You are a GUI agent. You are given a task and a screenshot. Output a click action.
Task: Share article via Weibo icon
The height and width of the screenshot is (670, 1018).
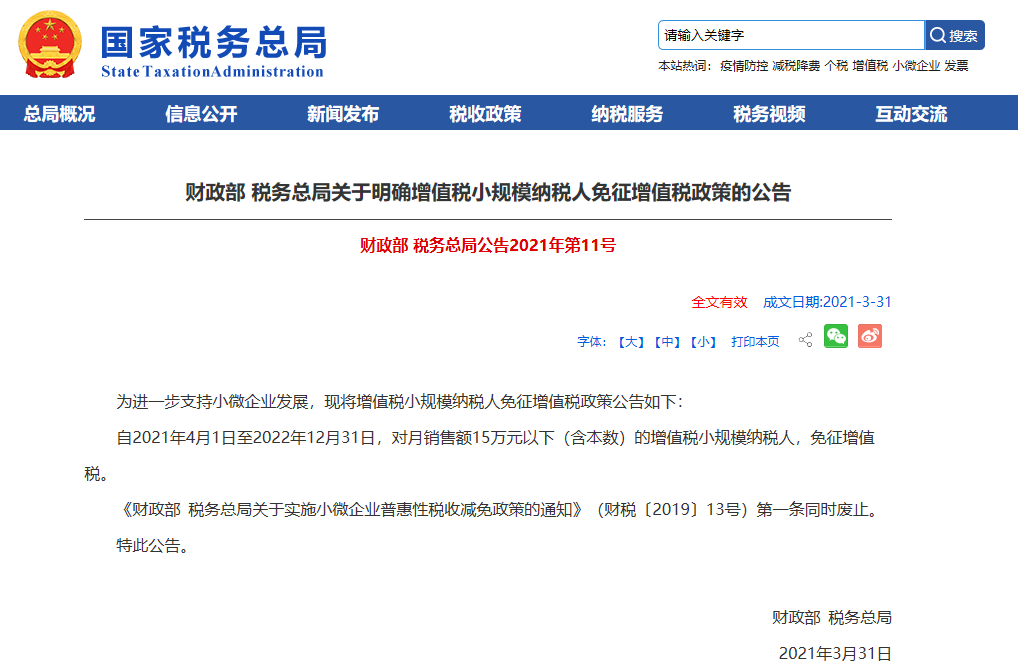point(869,337)
